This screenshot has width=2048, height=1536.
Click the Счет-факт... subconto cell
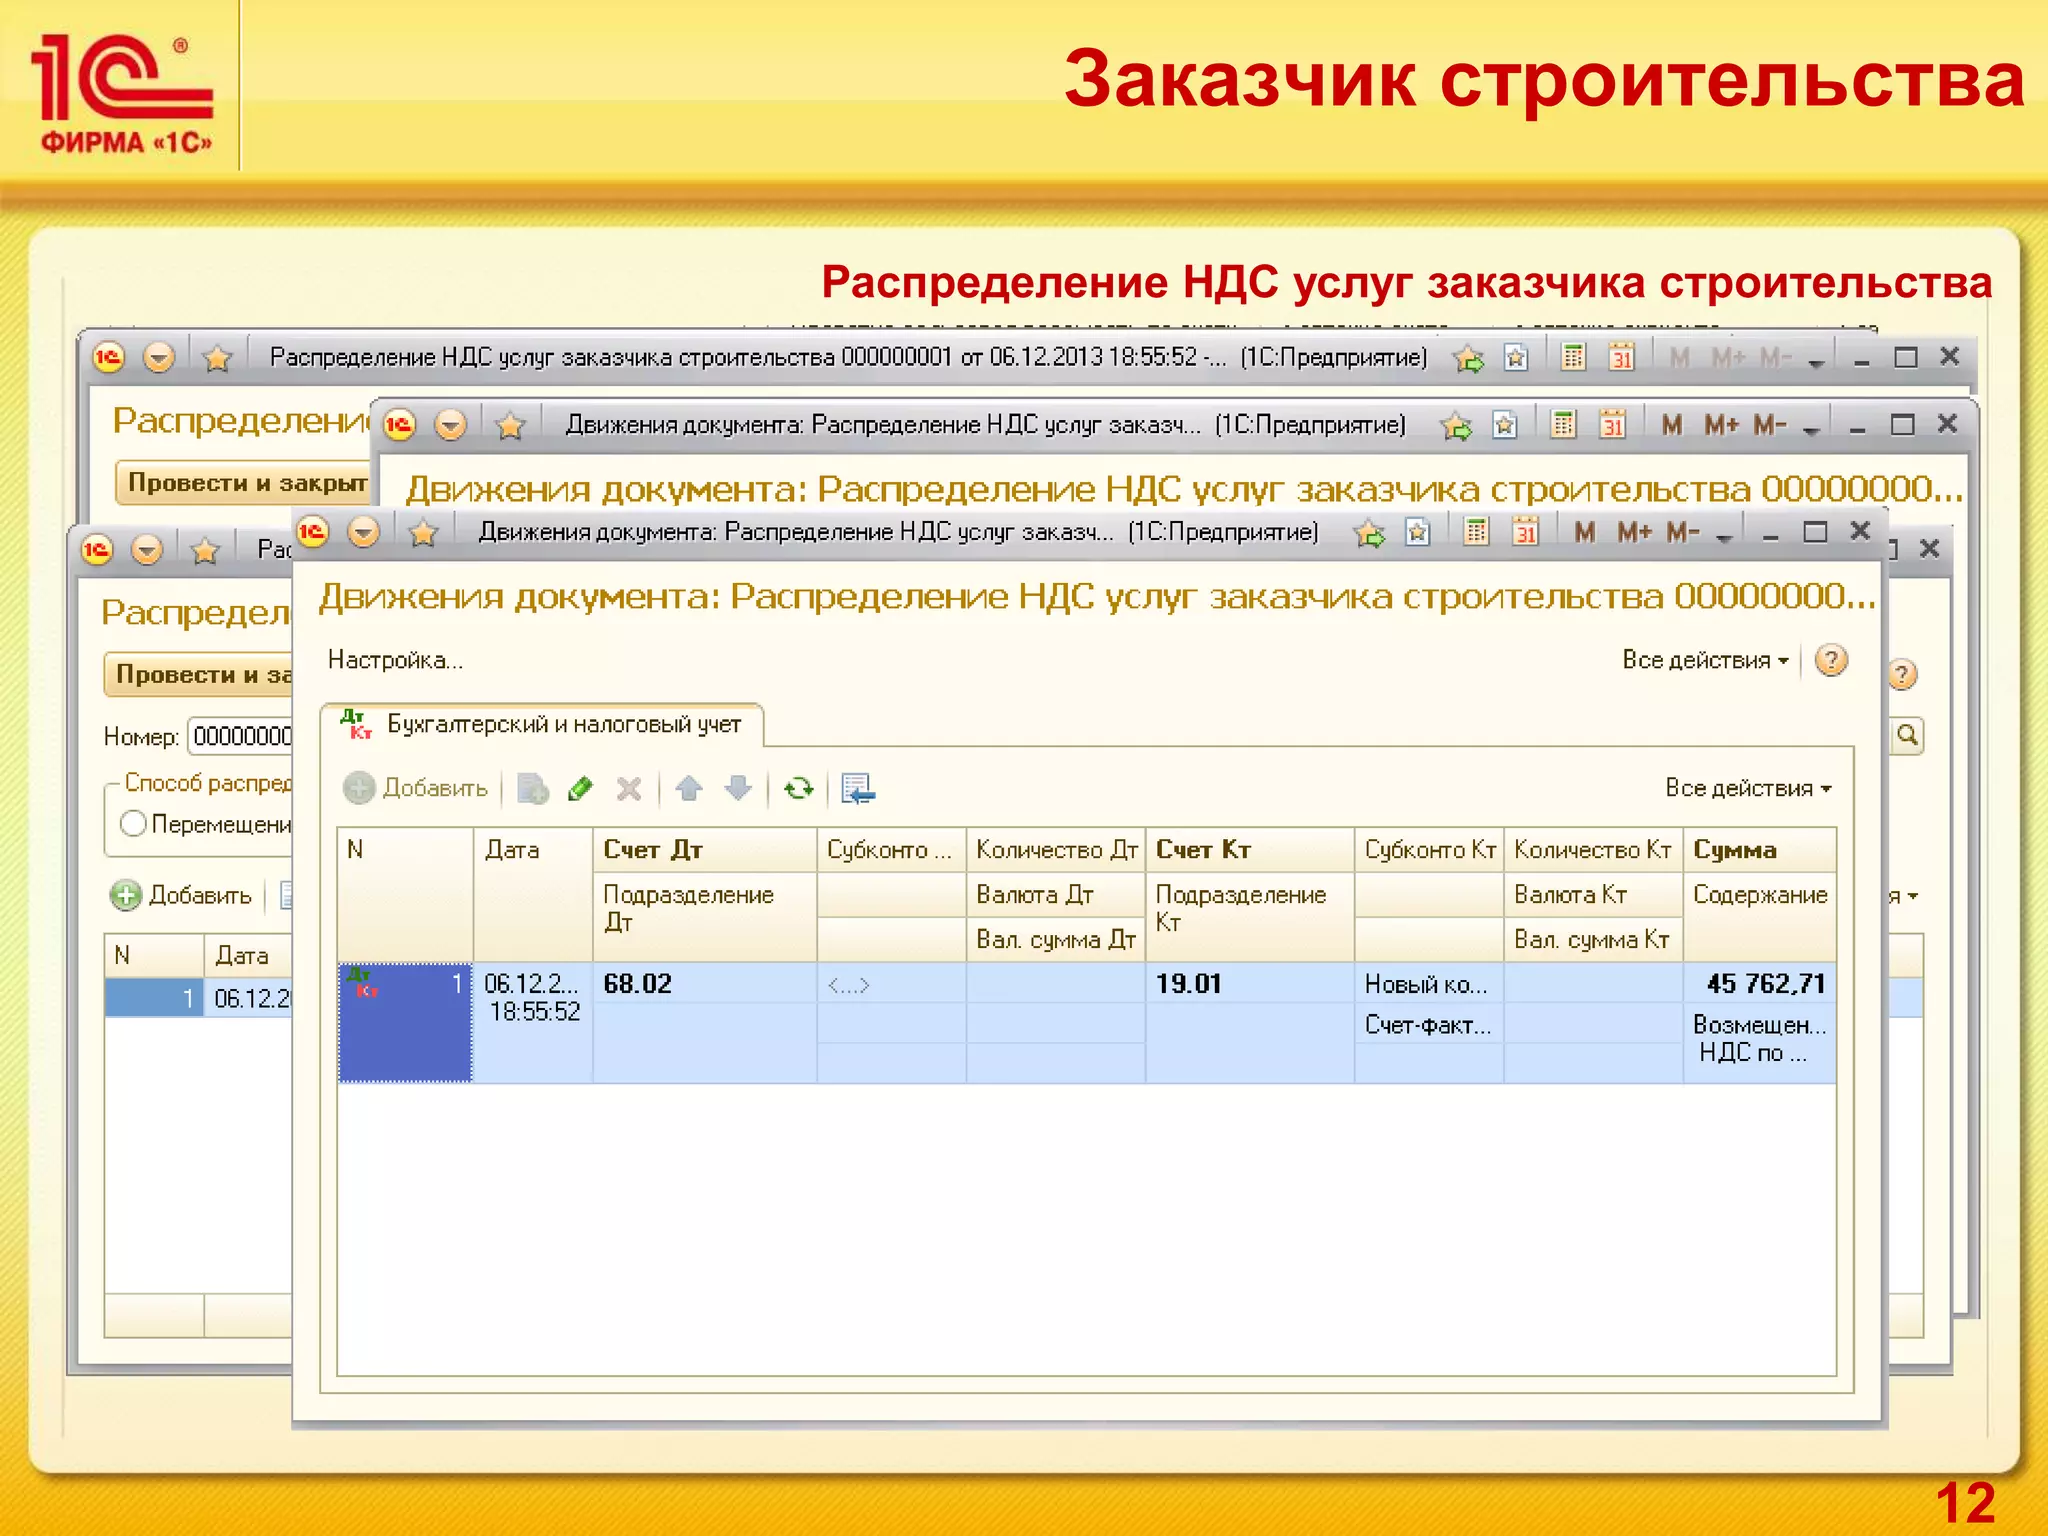[x=1428, y=1025]
